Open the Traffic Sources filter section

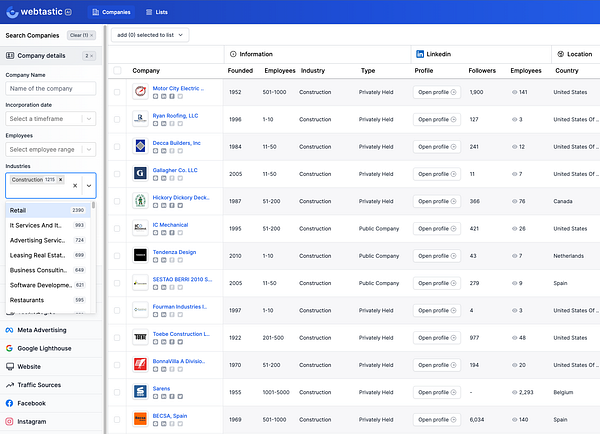pos(40,385)
